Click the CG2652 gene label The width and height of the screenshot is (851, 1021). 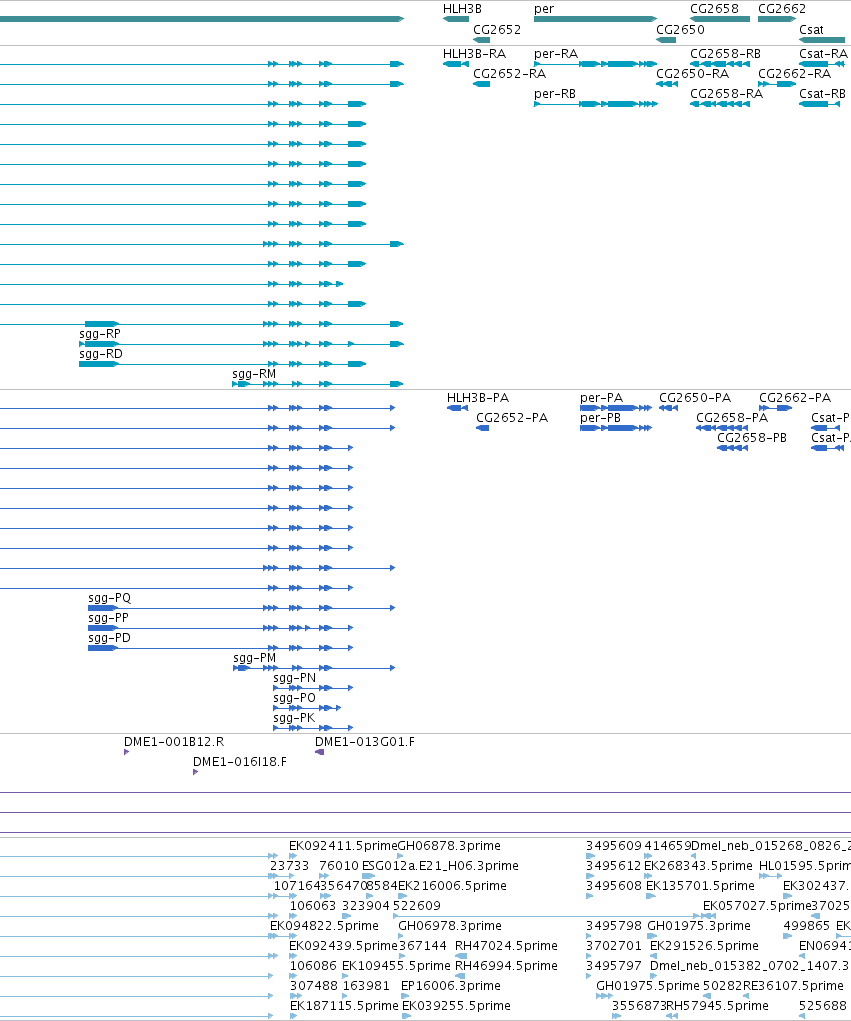click(497, 30)
